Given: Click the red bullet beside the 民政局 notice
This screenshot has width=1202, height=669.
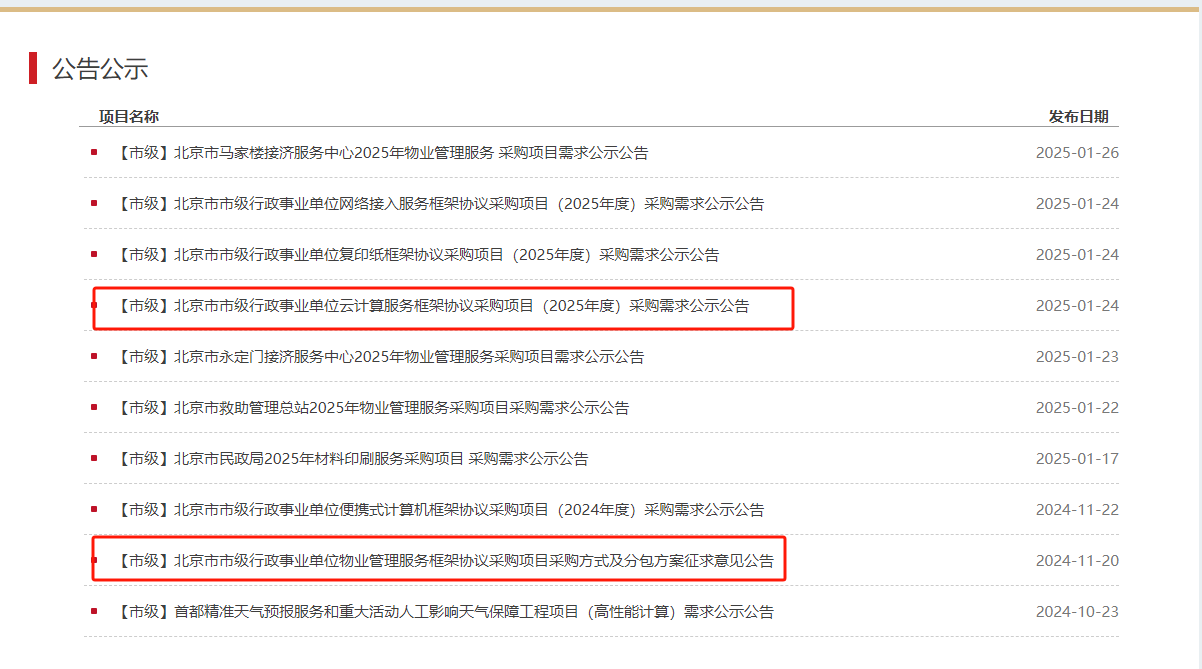Looking at the screenshot, I should click(94, 458).
